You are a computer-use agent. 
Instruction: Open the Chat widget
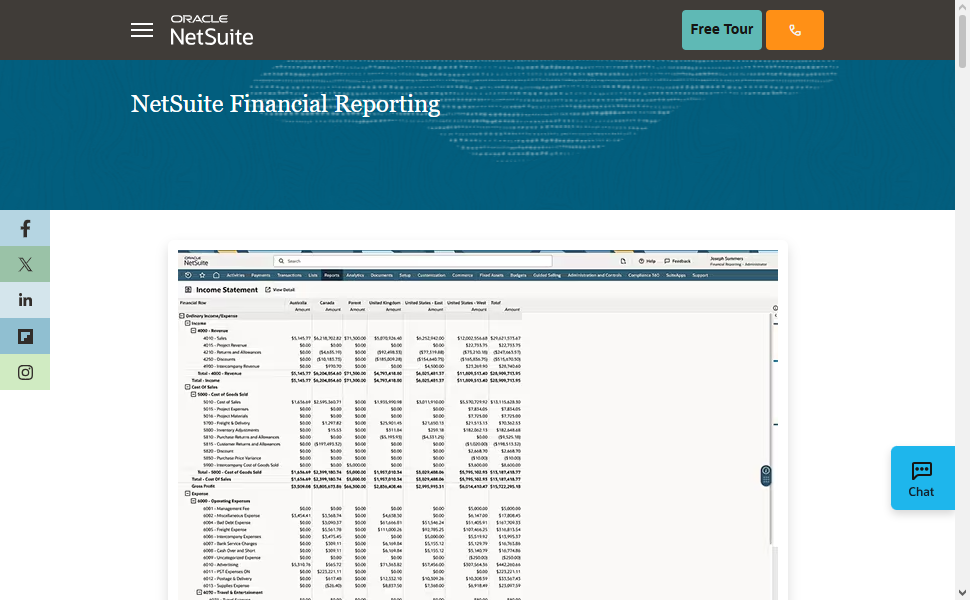[x=922, y=478]
